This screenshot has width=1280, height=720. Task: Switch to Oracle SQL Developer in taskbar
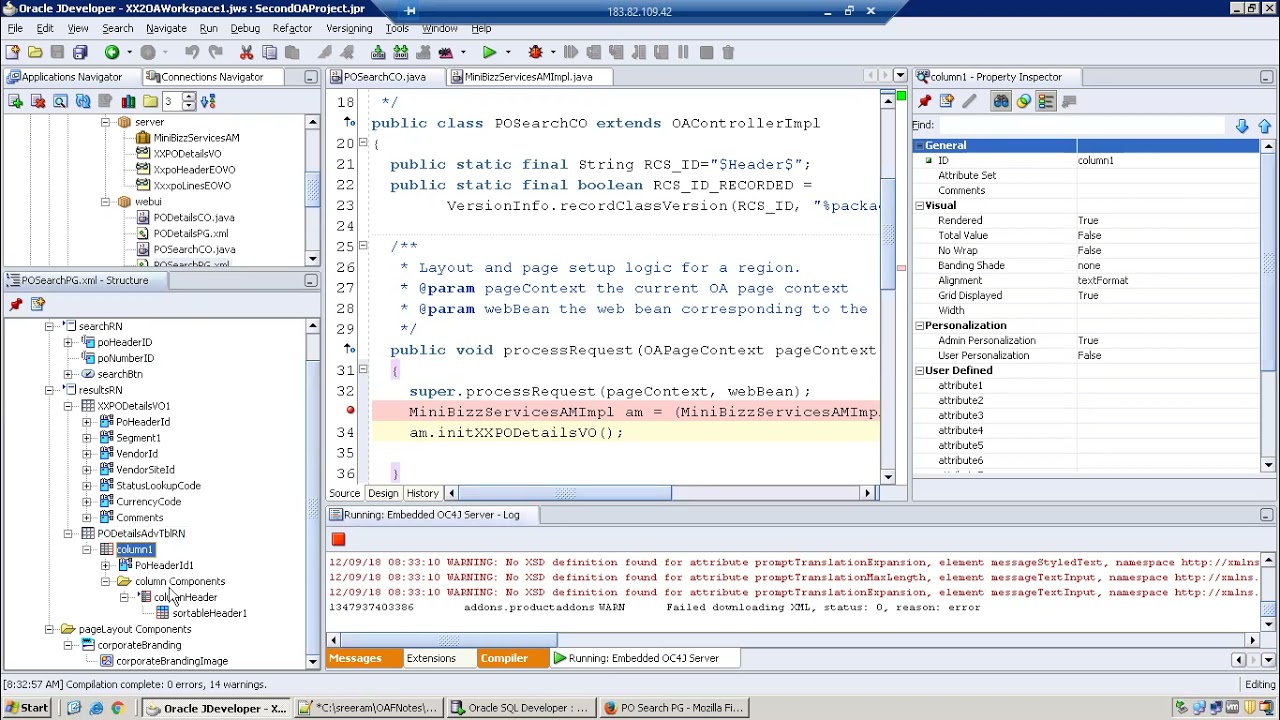tap(521, 708)
